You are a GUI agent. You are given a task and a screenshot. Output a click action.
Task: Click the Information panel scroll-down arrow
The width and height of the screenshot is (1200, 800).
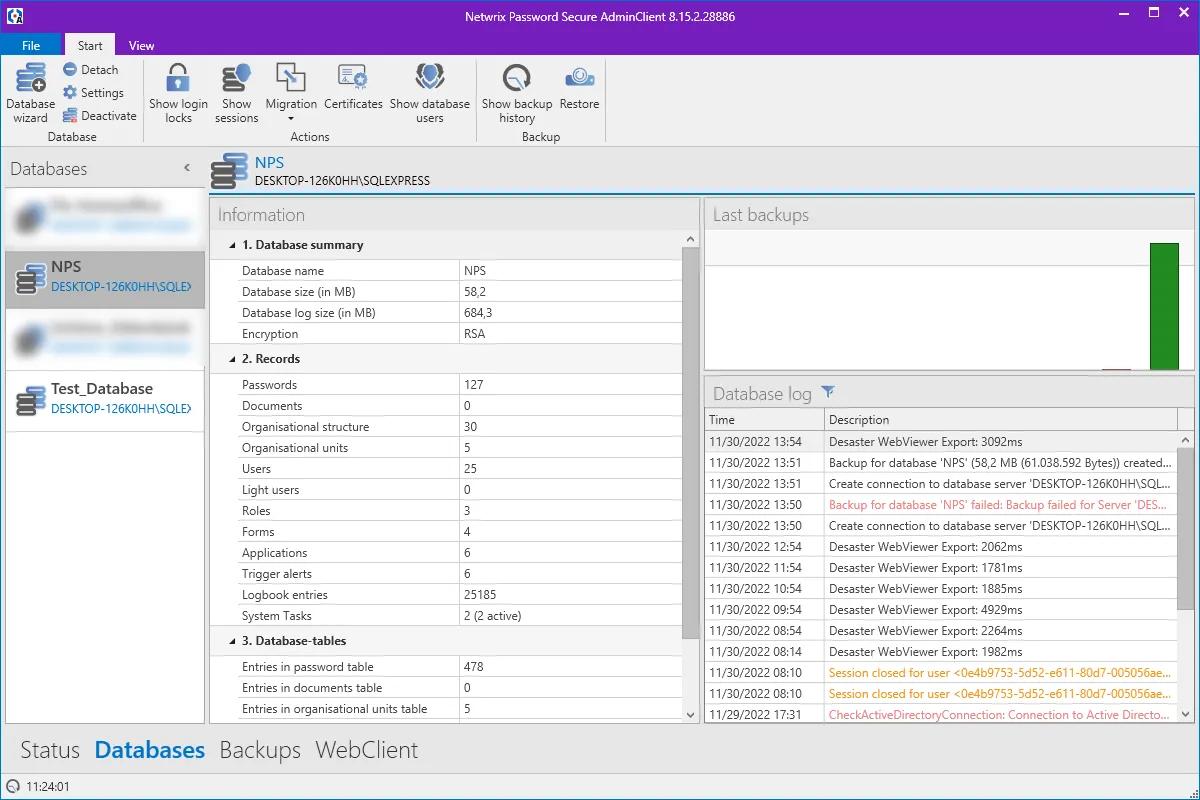(690, 715)
